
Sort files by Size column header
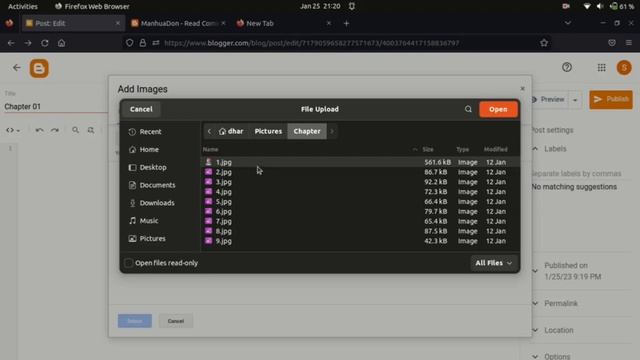428,149
